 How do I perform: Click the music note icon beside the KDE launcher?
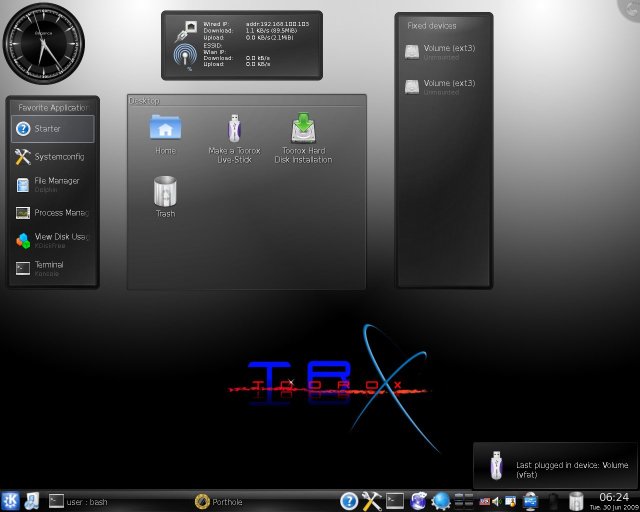[x=31, y=501]
